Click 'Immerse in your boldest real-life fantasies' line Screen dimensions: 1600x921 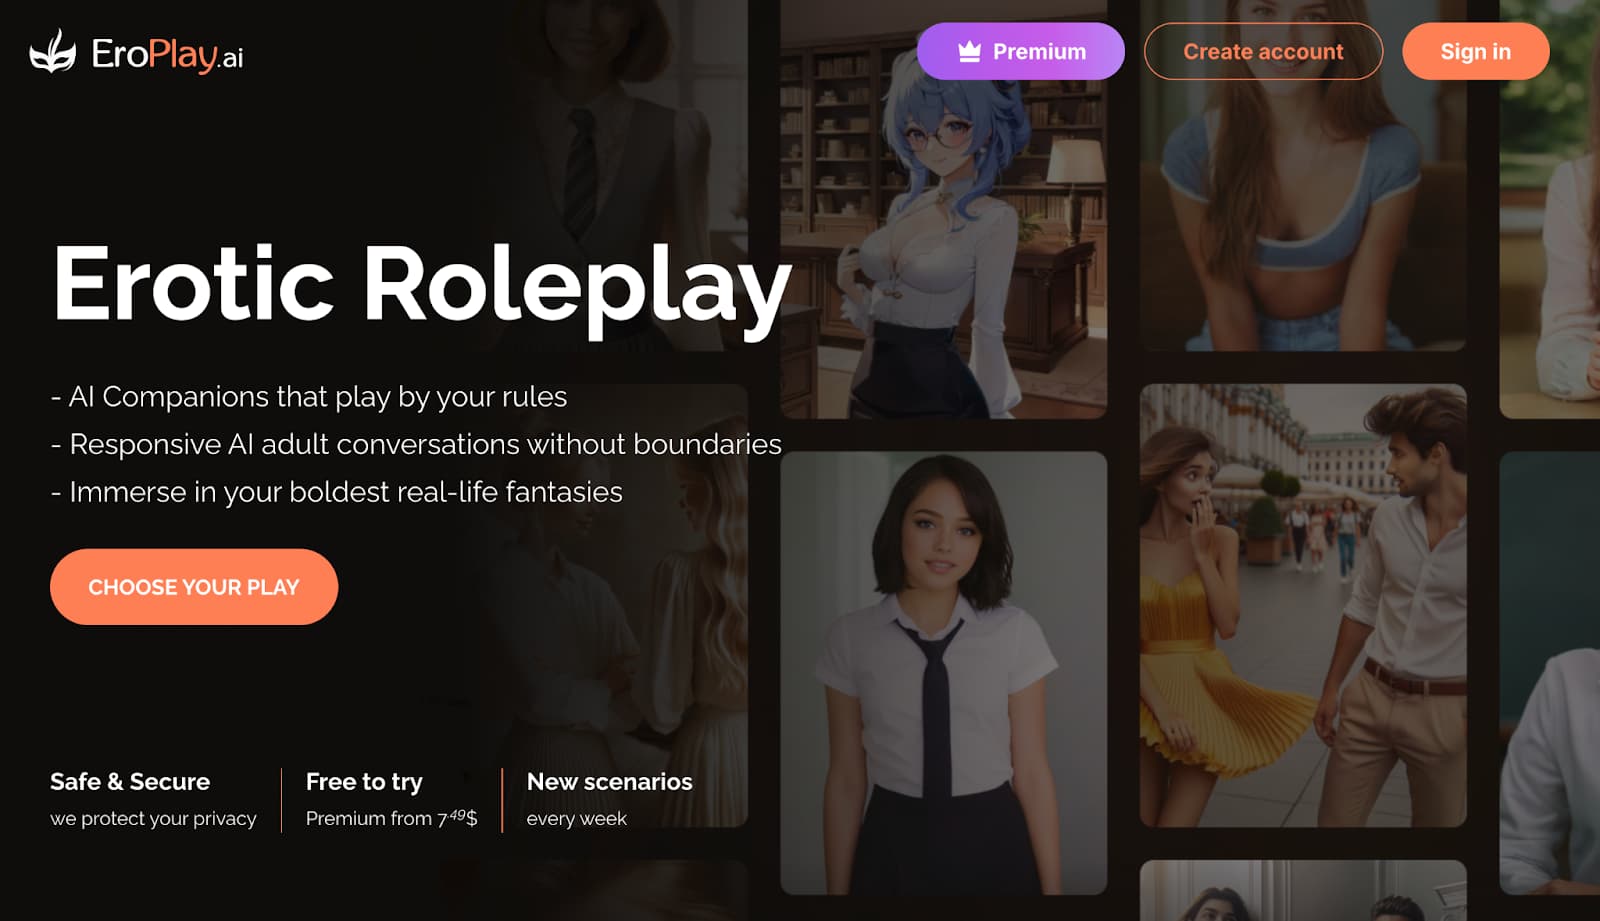pos(336,492)
